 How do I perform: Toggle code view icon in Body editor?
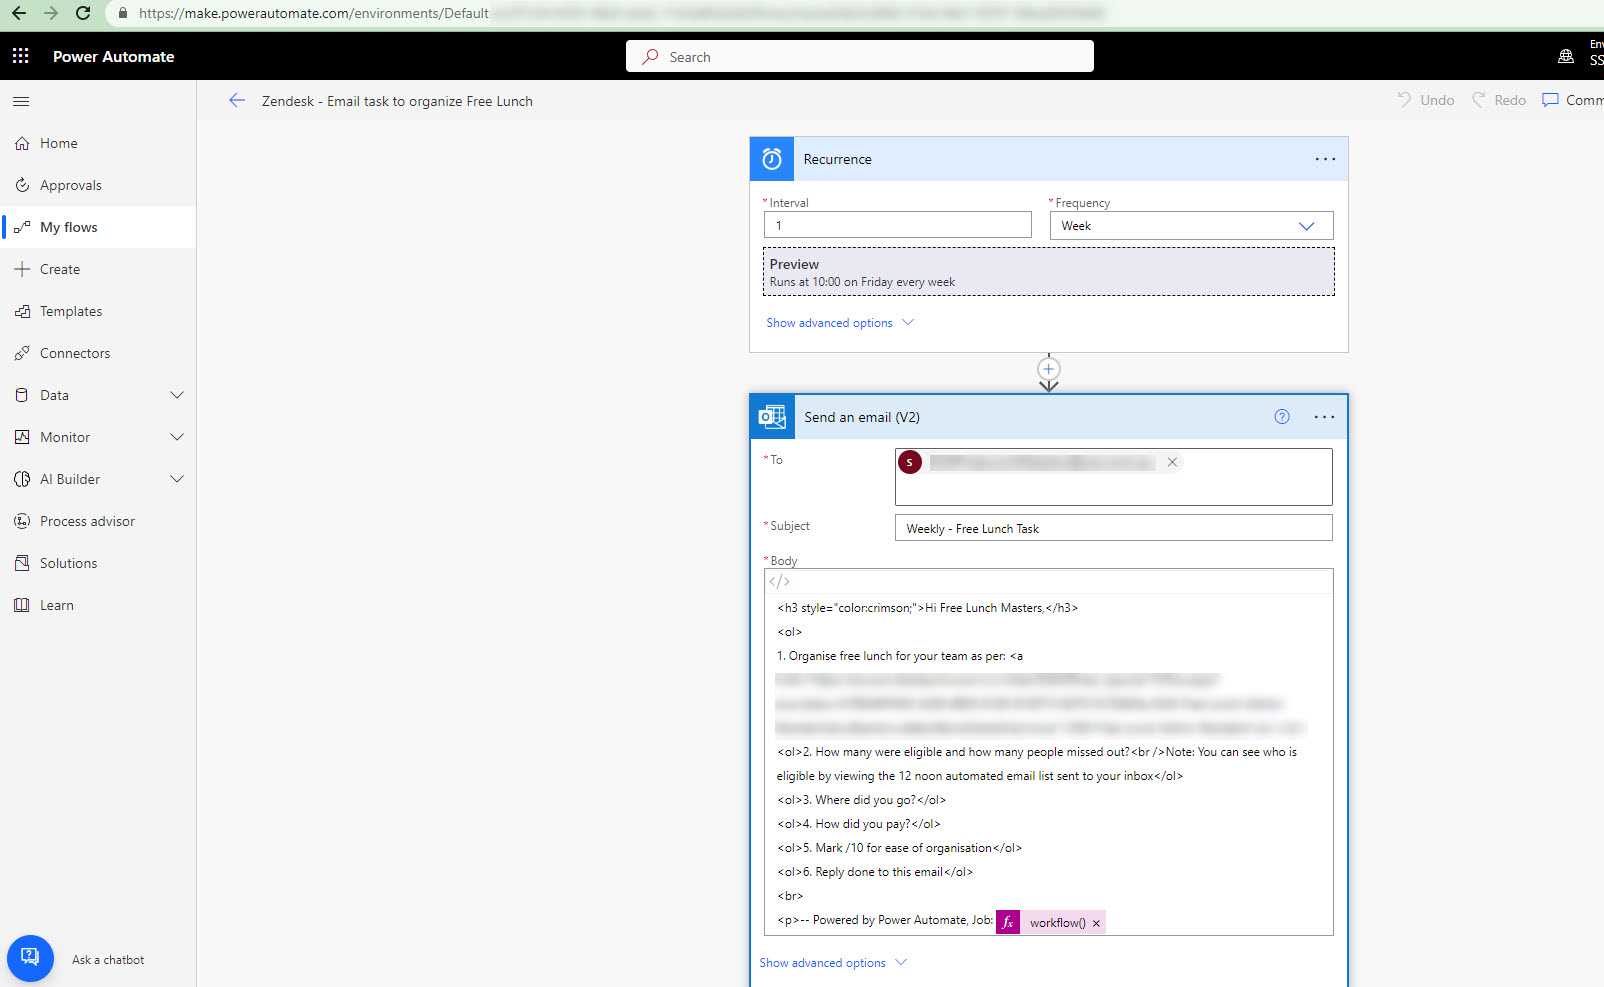[779, 581]
